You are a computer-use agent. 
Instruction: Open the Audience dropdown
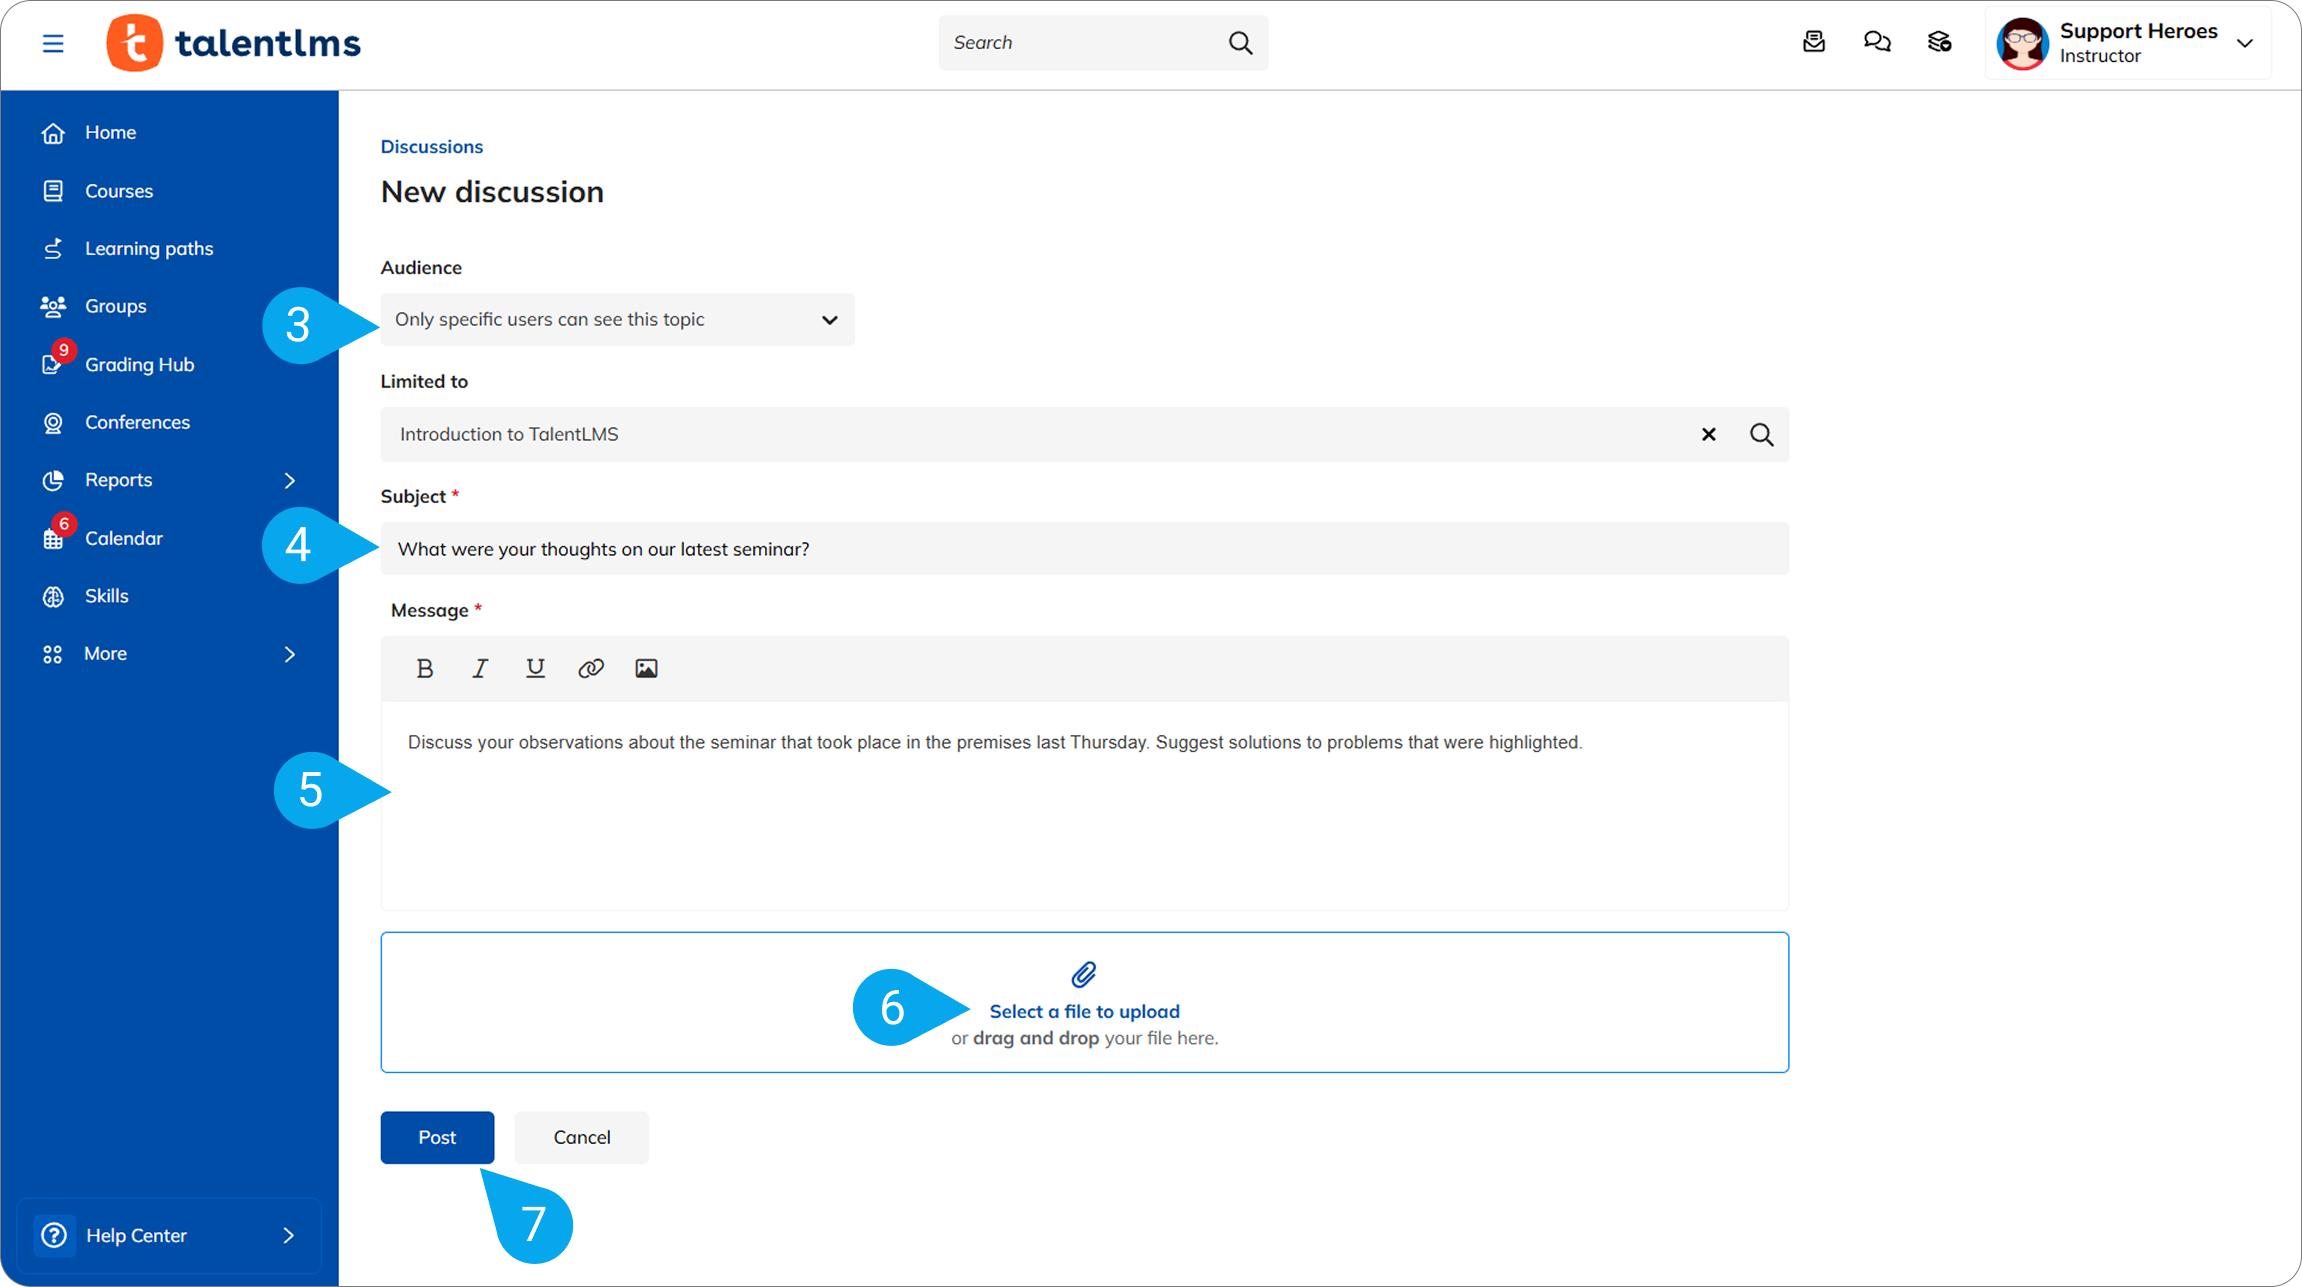click(617, 320)
